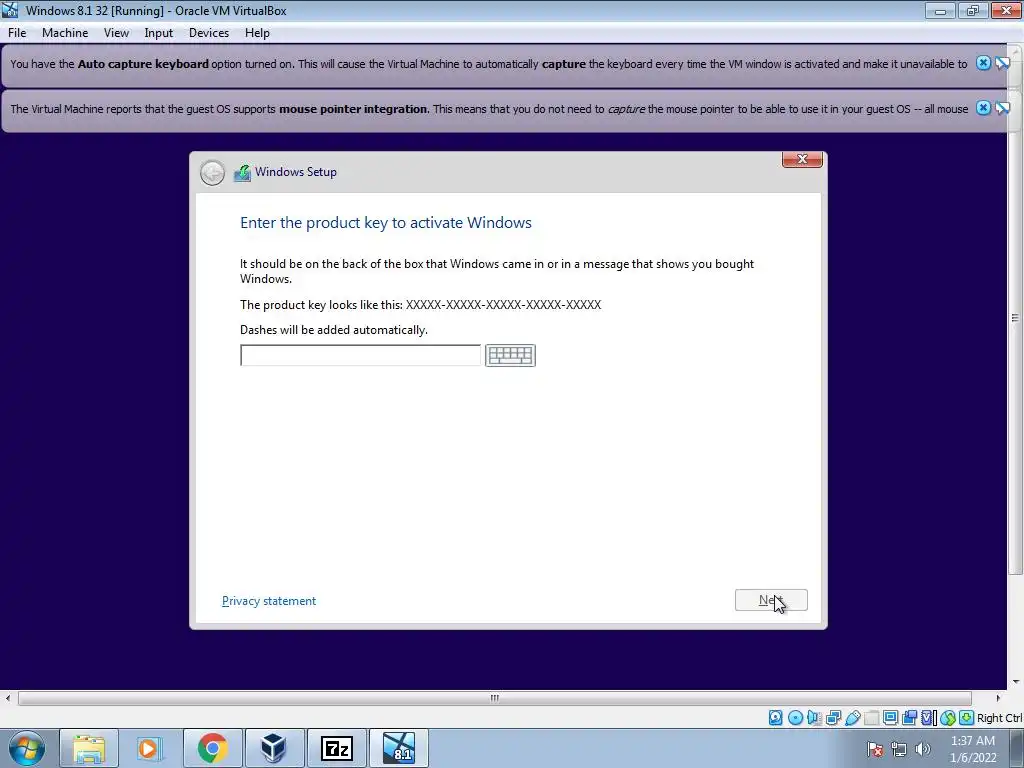The width and height of the screenshot is (1024, 768).
Task: Click the speech icon on Auto capture keyboard notice
Action: [x=1002, y=63]
